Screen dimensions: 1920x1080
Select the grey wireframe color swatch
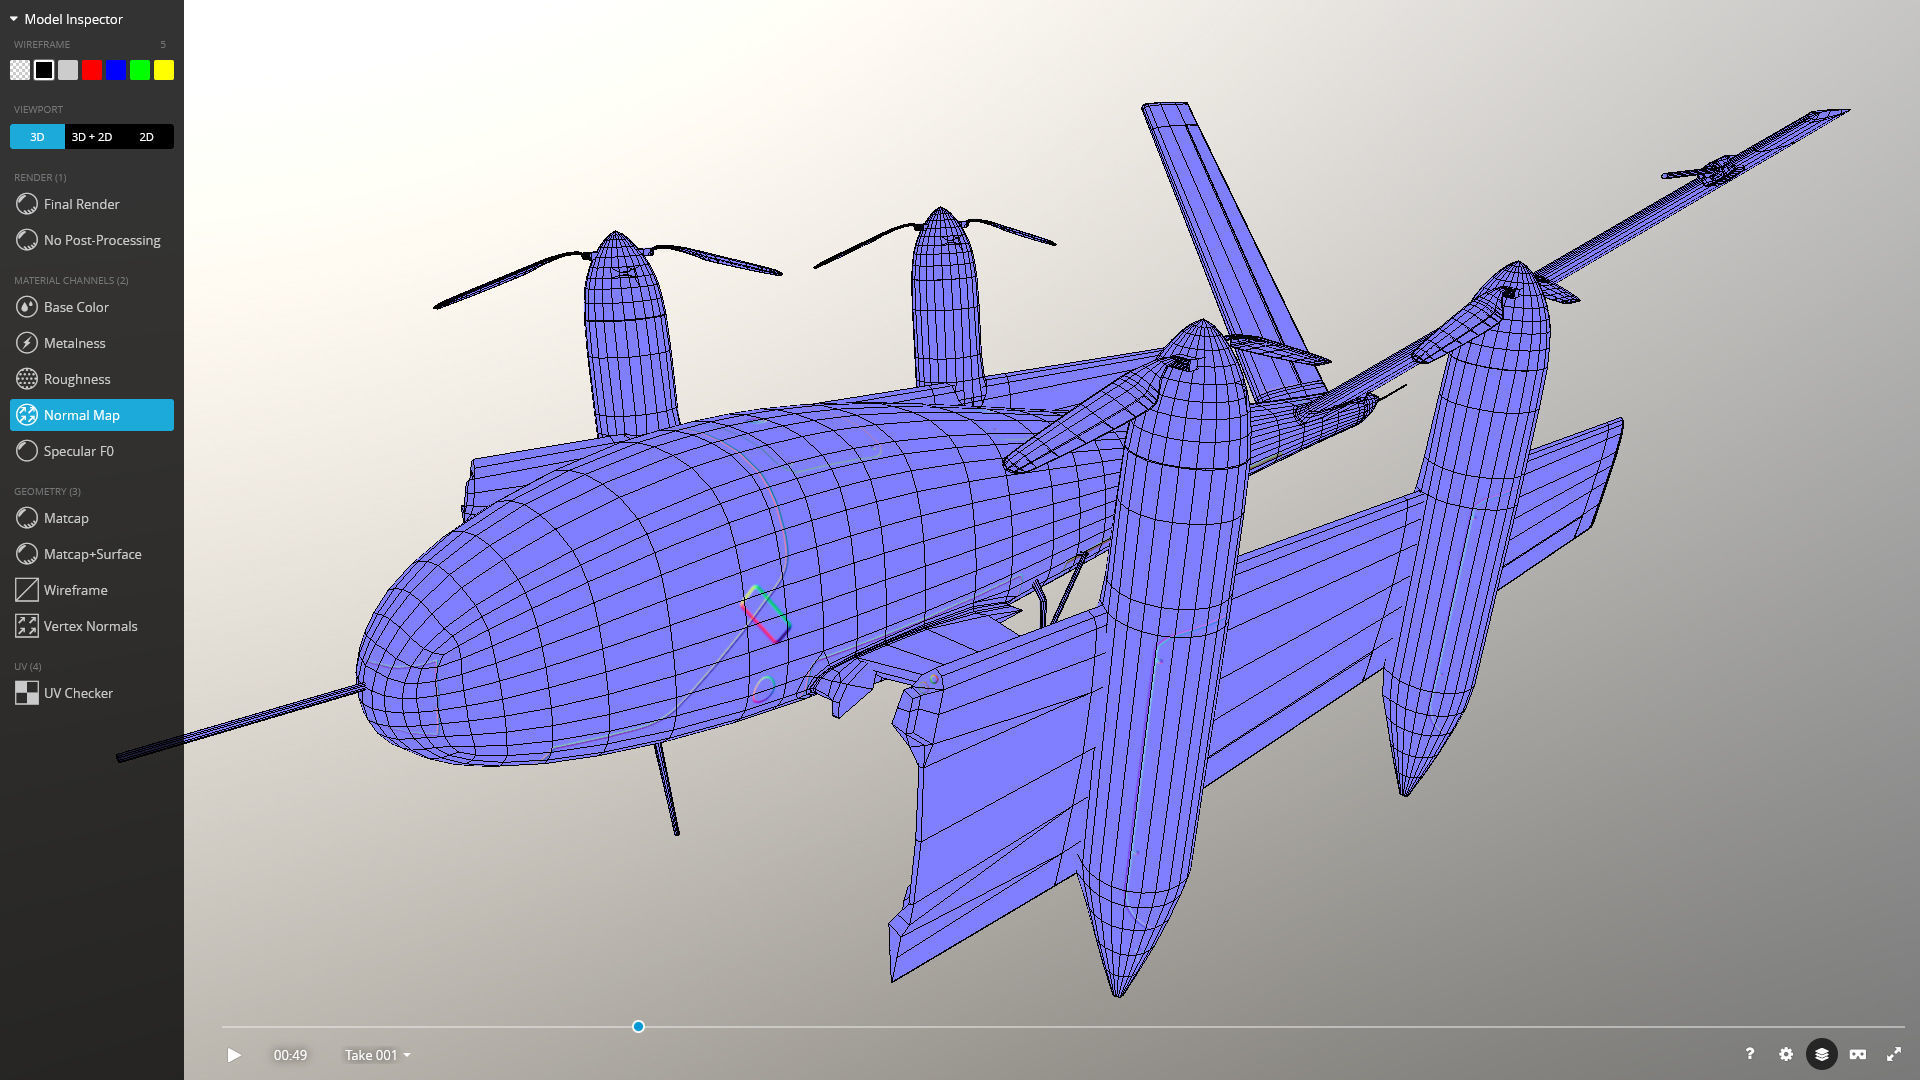68,70
